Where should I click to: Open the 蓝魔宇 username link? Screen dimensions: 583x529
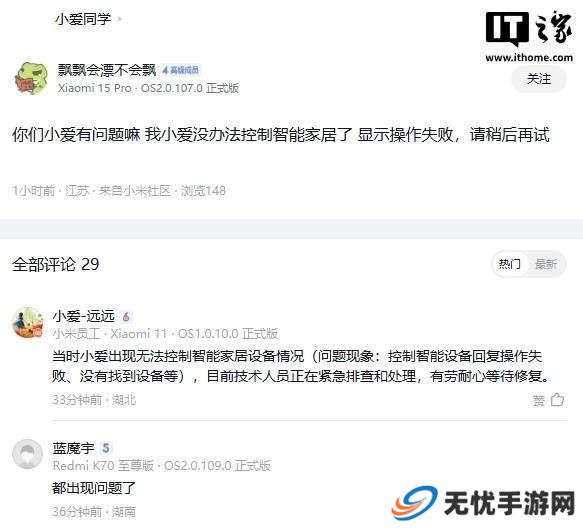pyautogui.click(x=74, y=448)
